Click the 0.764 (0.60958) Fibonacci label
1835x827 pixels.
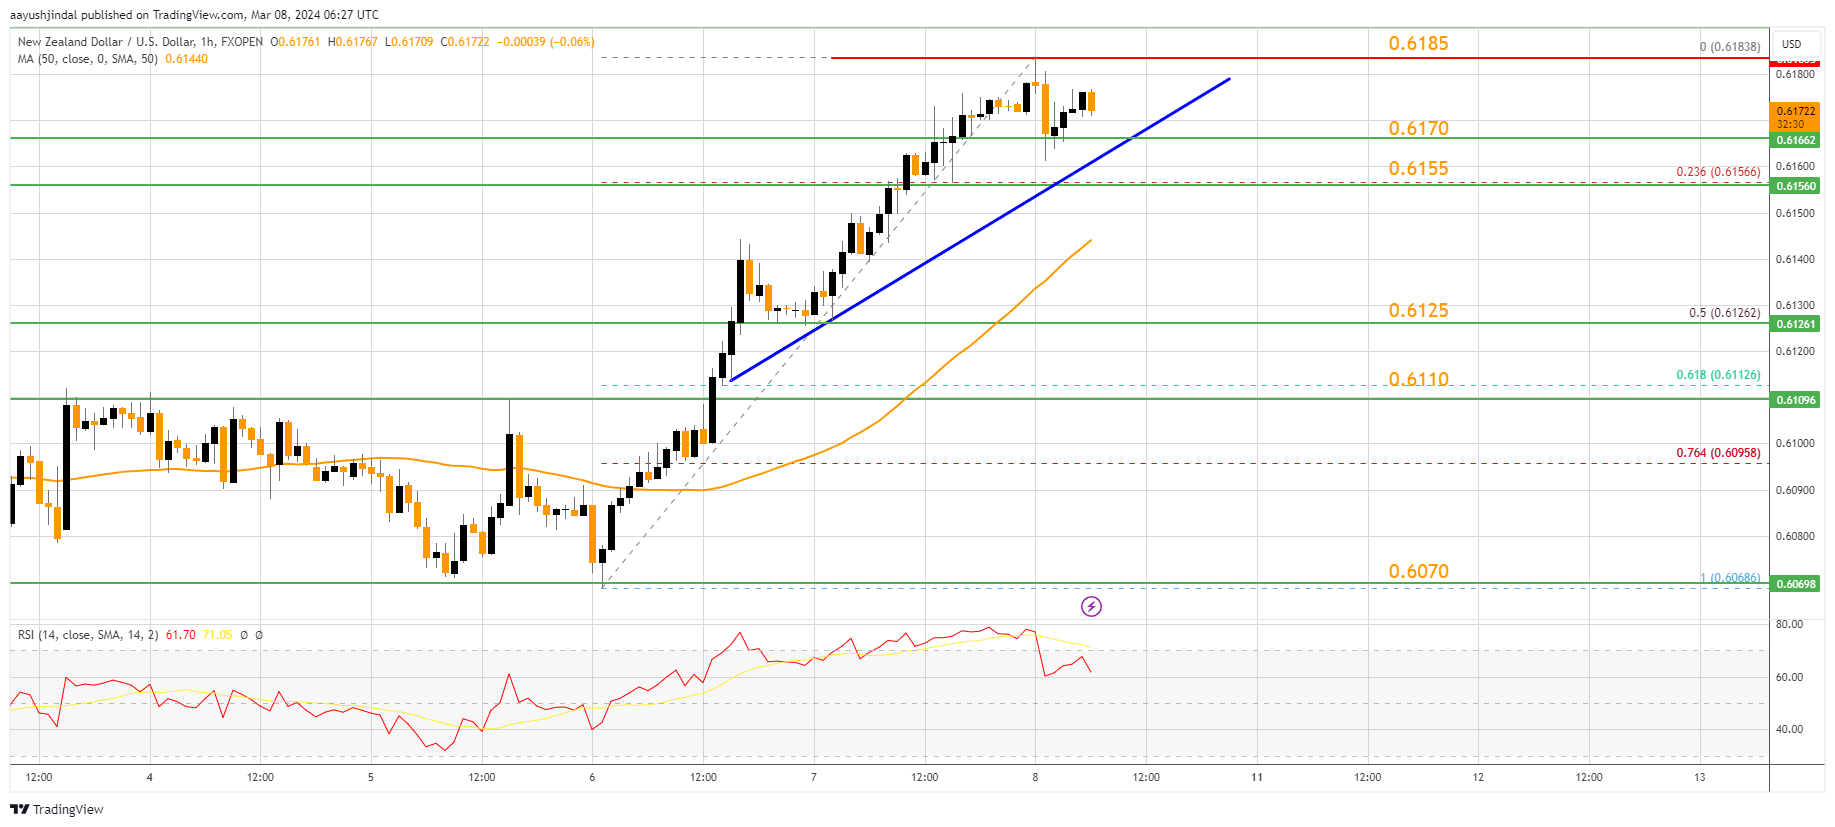pos(1718,453)
